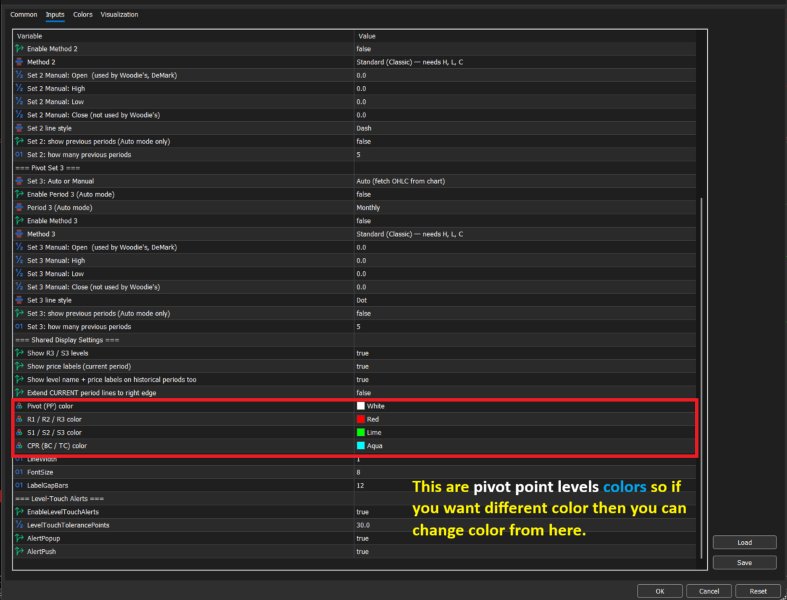Viewport: 787px width, 600px height.
Task: Click the LevelTouchTolerancePoints icon
Action: point(19,525)
